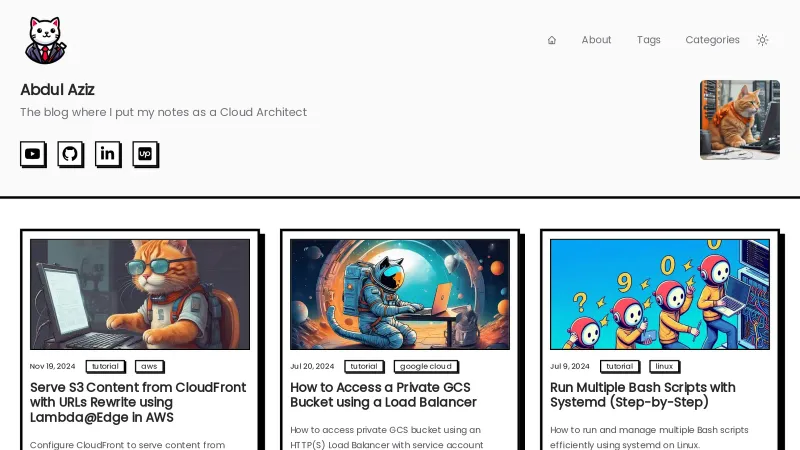Open the LinkedIn profile icon
The width and height of the screenshot is (800, 450).
click(x=108, y=154)
